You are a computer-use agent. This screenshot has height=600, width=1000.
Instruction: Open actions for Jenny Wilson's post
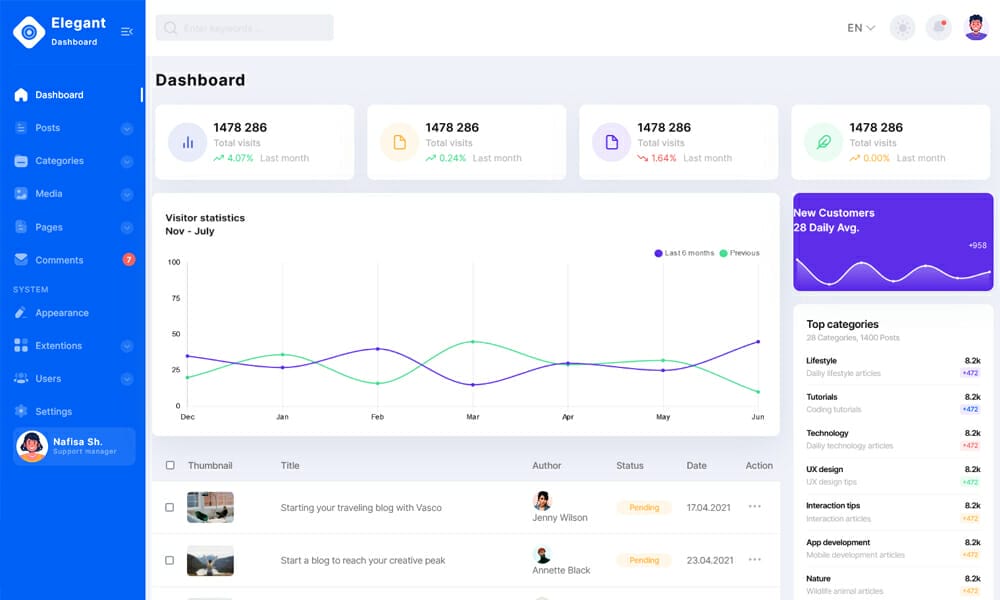tap(756, 507)
